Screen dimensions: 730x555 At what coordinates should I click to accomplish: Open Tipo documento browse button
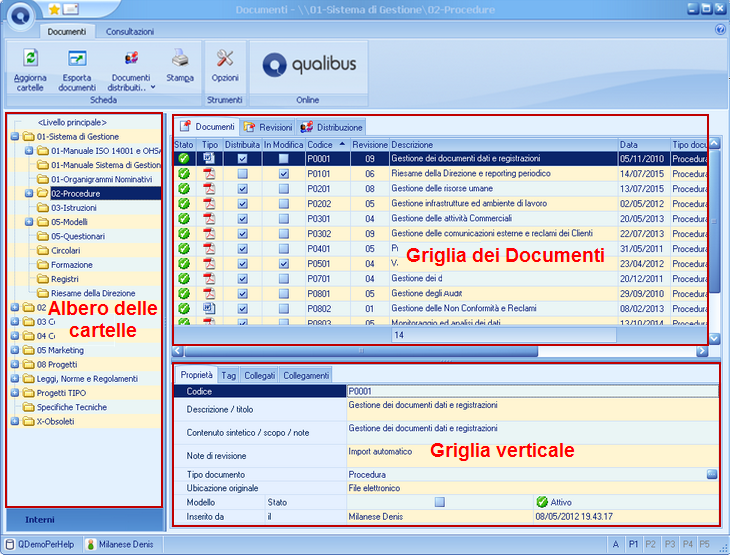point(712,474)
